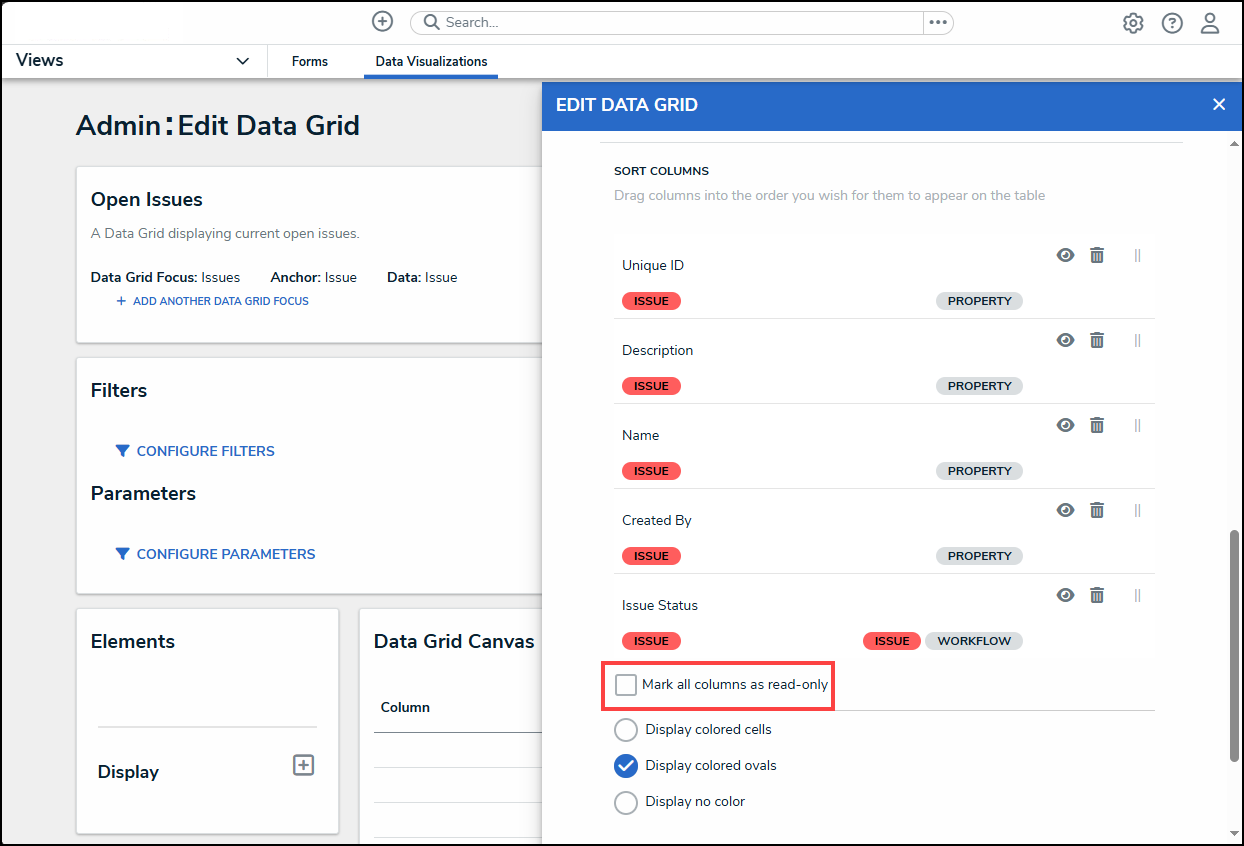Click the plus icon beside Display element

[303, 765]
